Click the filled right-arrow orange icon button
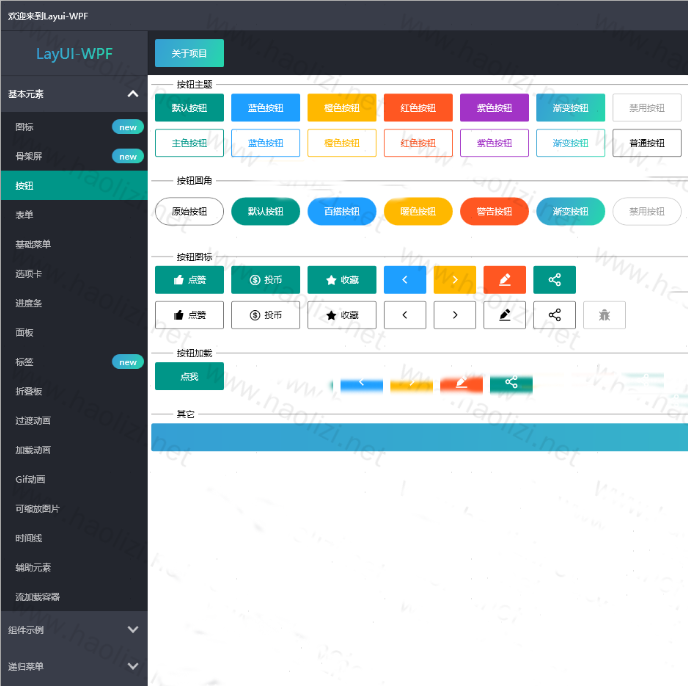 [455, 280]
